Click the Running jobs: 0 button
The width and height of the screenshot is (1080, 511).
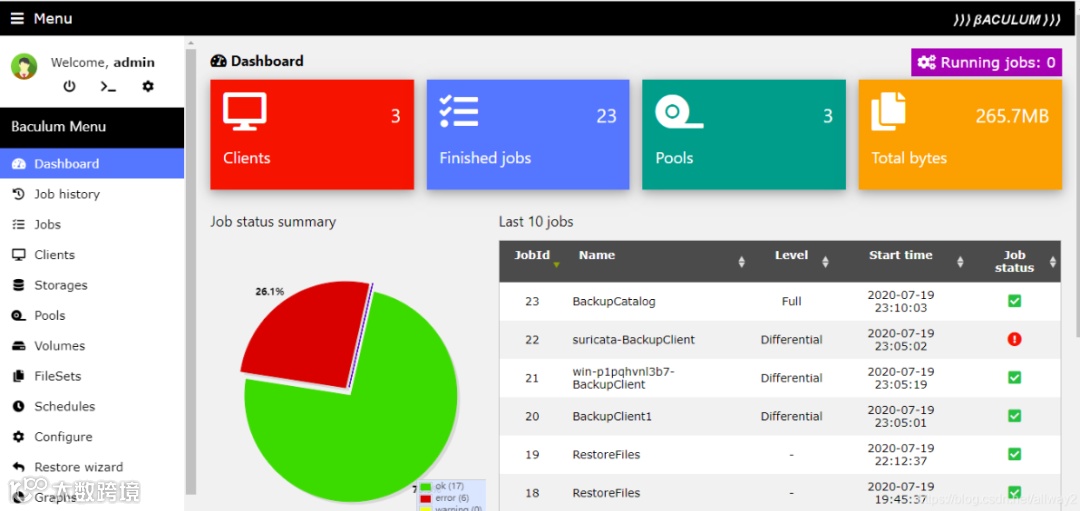pos(986,63)
